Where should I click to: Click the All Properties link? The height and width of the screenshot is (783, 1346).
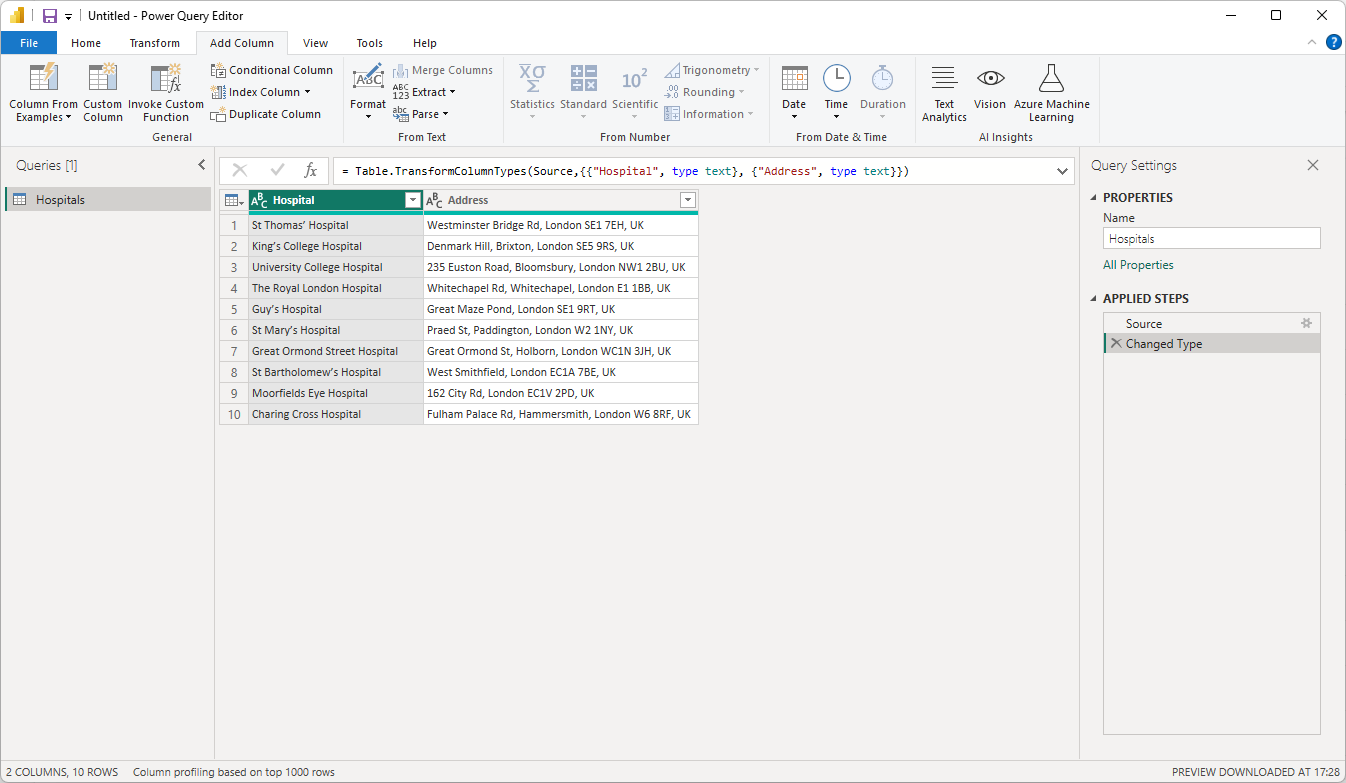1138,265
